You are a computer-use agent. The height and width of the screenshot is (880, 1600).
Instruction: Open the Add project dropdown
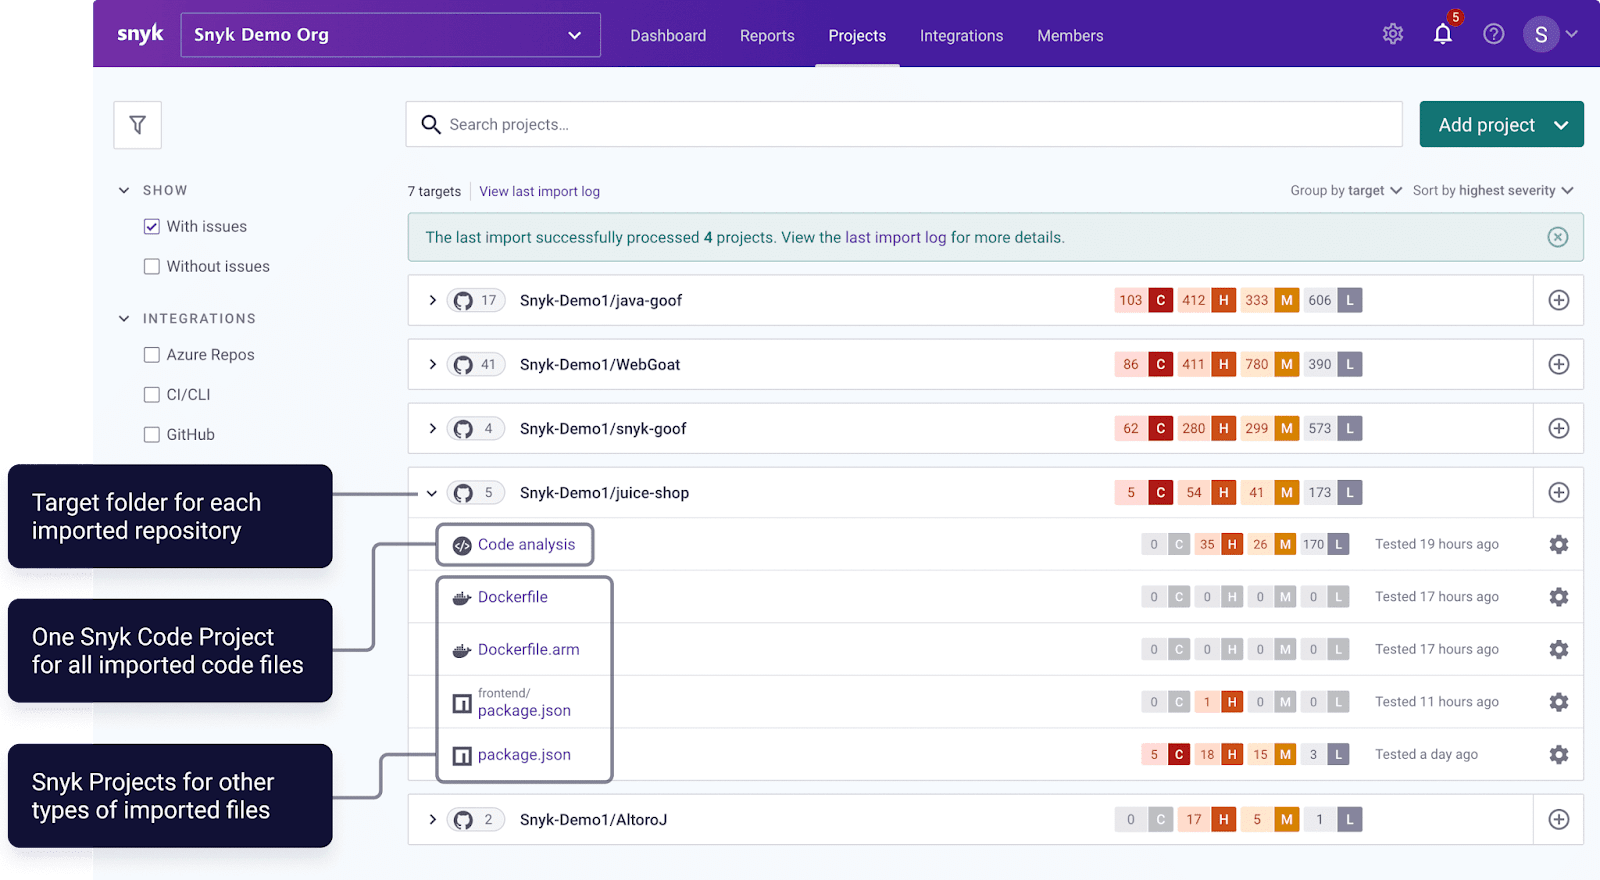1501,124
